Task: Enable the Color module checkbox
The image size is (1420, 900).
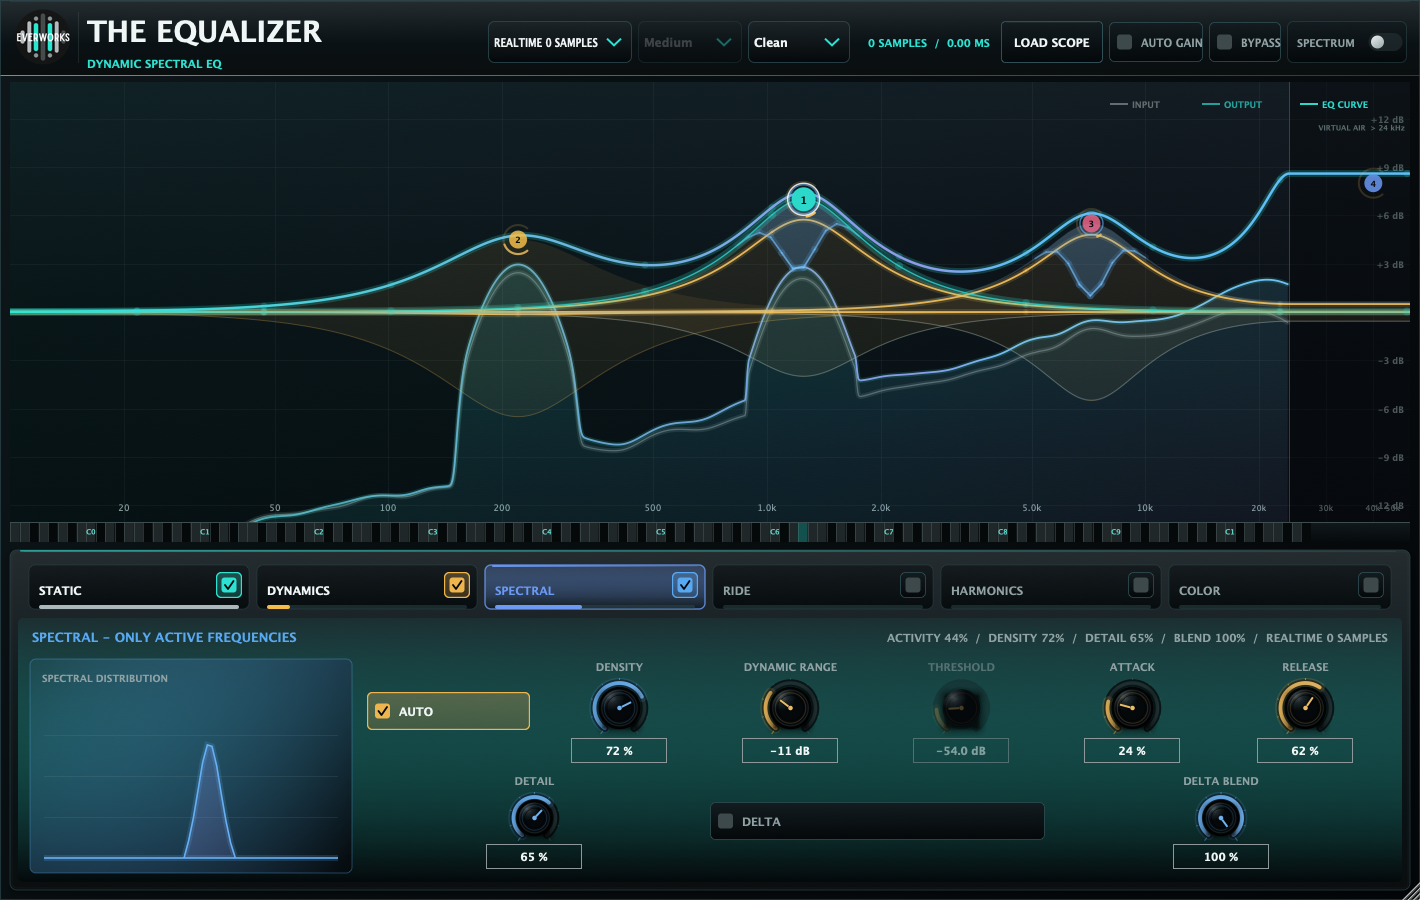Action: coord(1371,585)
